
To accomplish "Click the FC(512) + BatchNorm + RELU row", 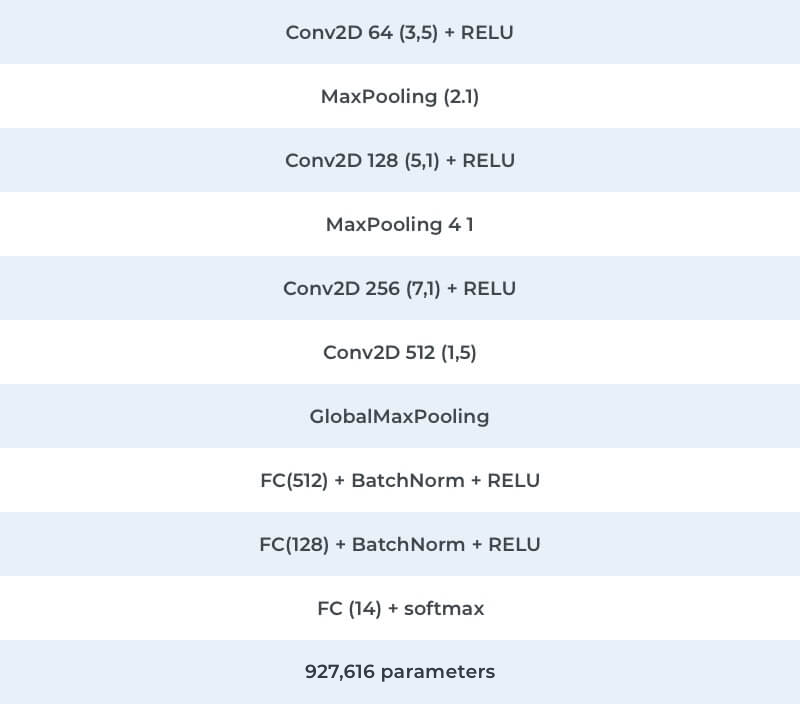I will click(400, 480).
